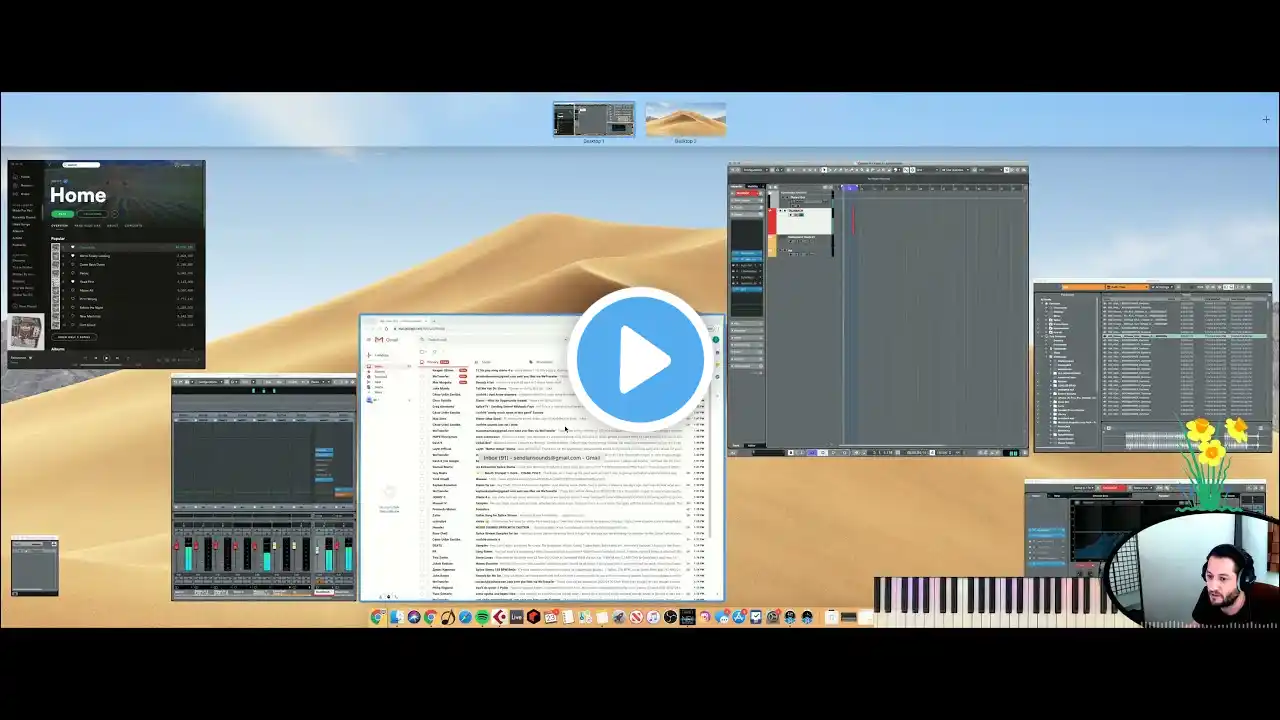Image resolution: width=1280 pixels, height=720 pixels.
Task: Toggle play/pause in the Spotify player bar
Action: point(106,357)
